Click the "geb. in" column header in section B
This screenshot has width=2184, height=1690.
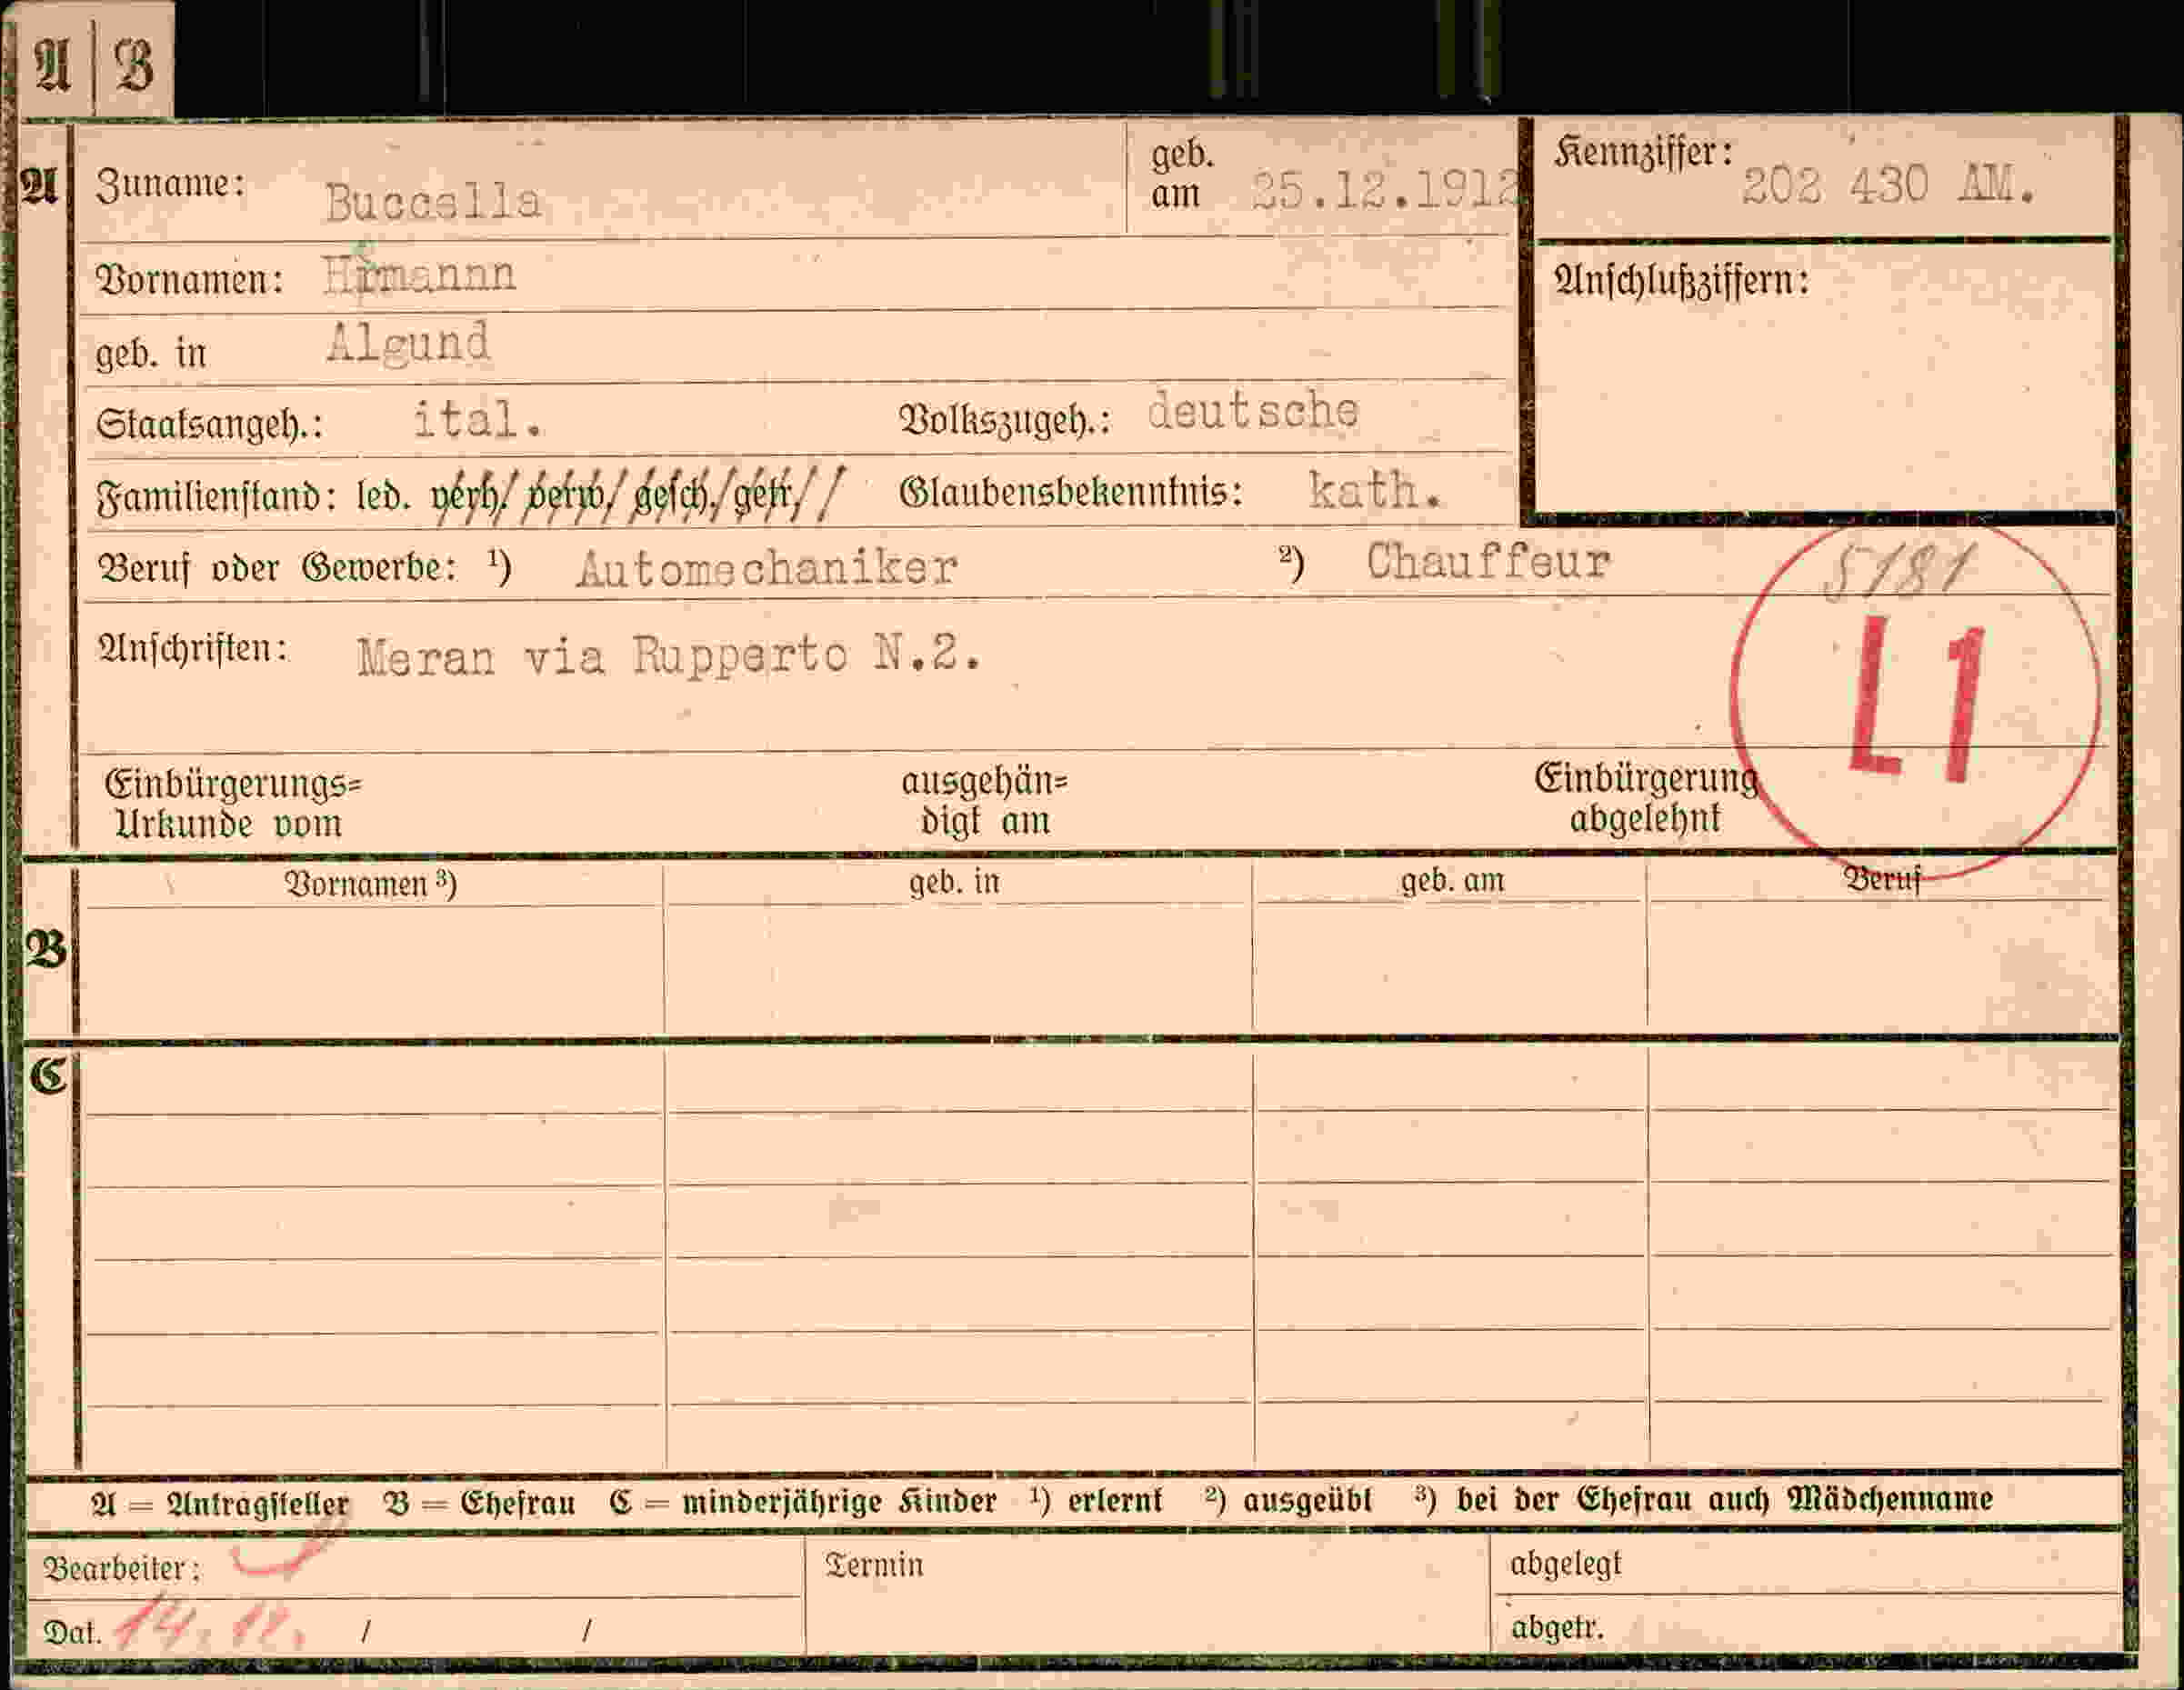(x=954, y=883)
